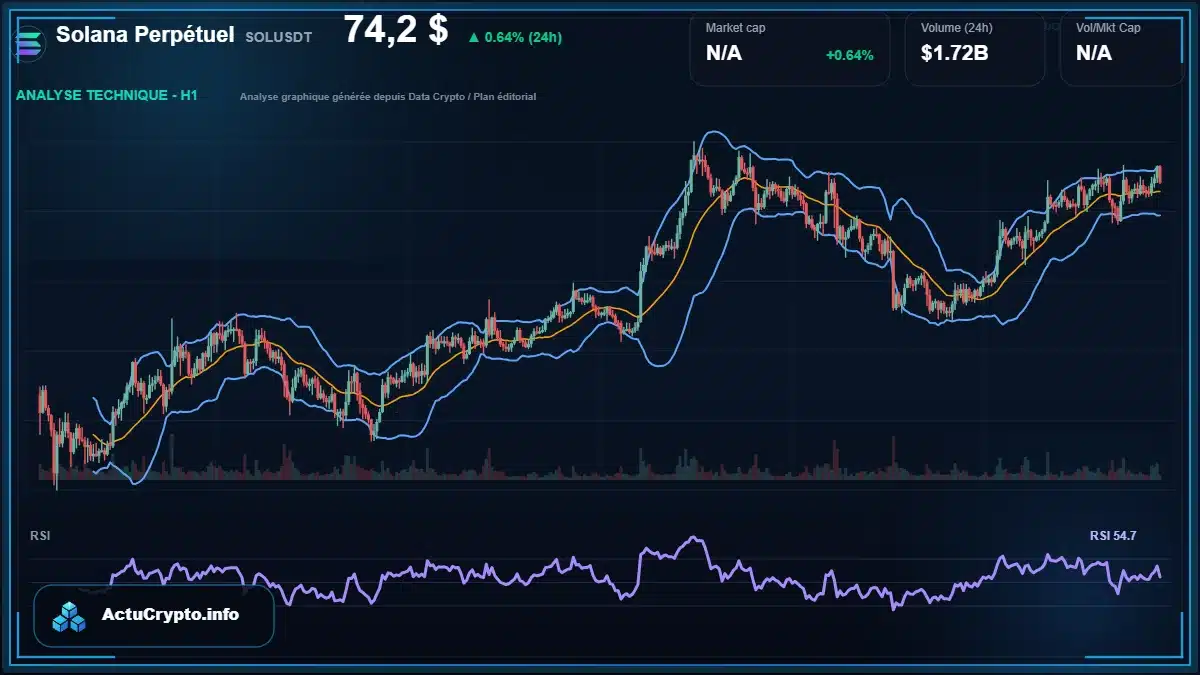Click the +0.64% market cap change
Viewport: 1200px width, 675px height.
coord(850,55)
